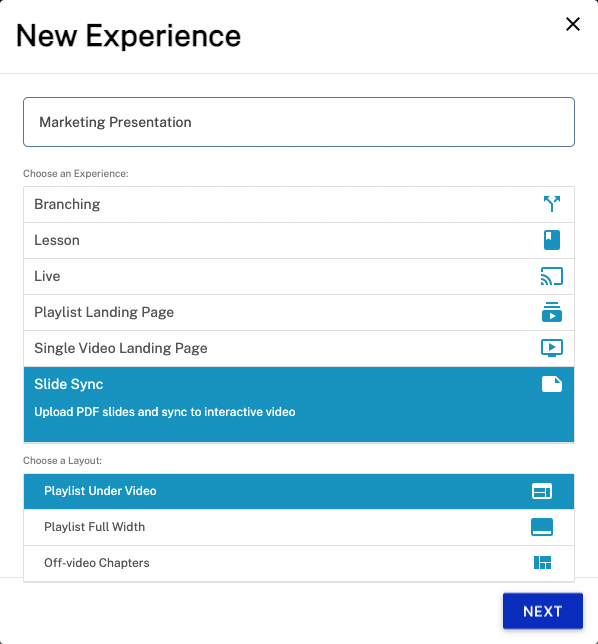Click the Slide Sync document icon
Screen dimensions: 598x644
coord(552,384)
